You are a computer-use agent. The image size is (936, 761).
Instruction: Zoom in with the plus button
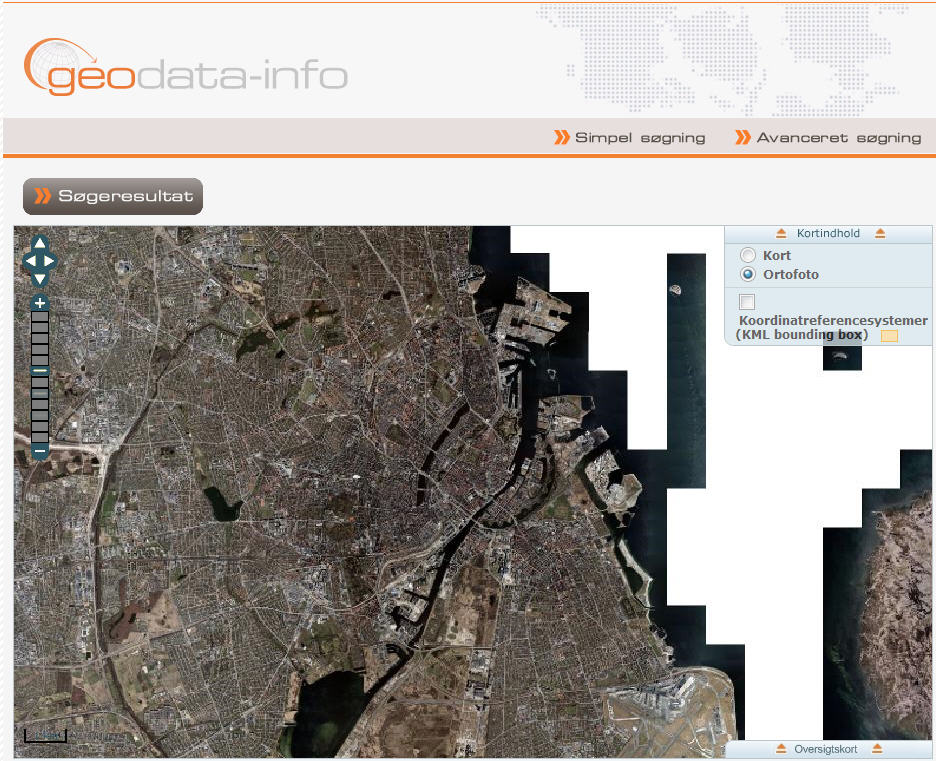tap(40, 303)
